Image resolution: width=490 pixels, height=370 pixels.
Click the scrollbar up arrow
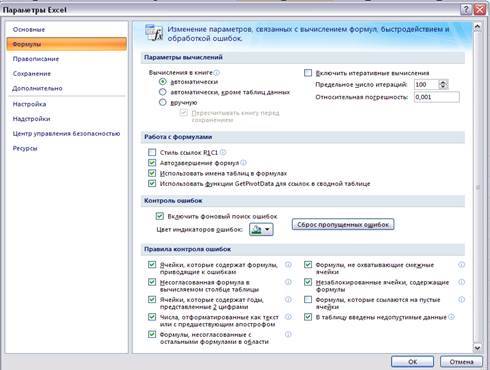[477, 27]
